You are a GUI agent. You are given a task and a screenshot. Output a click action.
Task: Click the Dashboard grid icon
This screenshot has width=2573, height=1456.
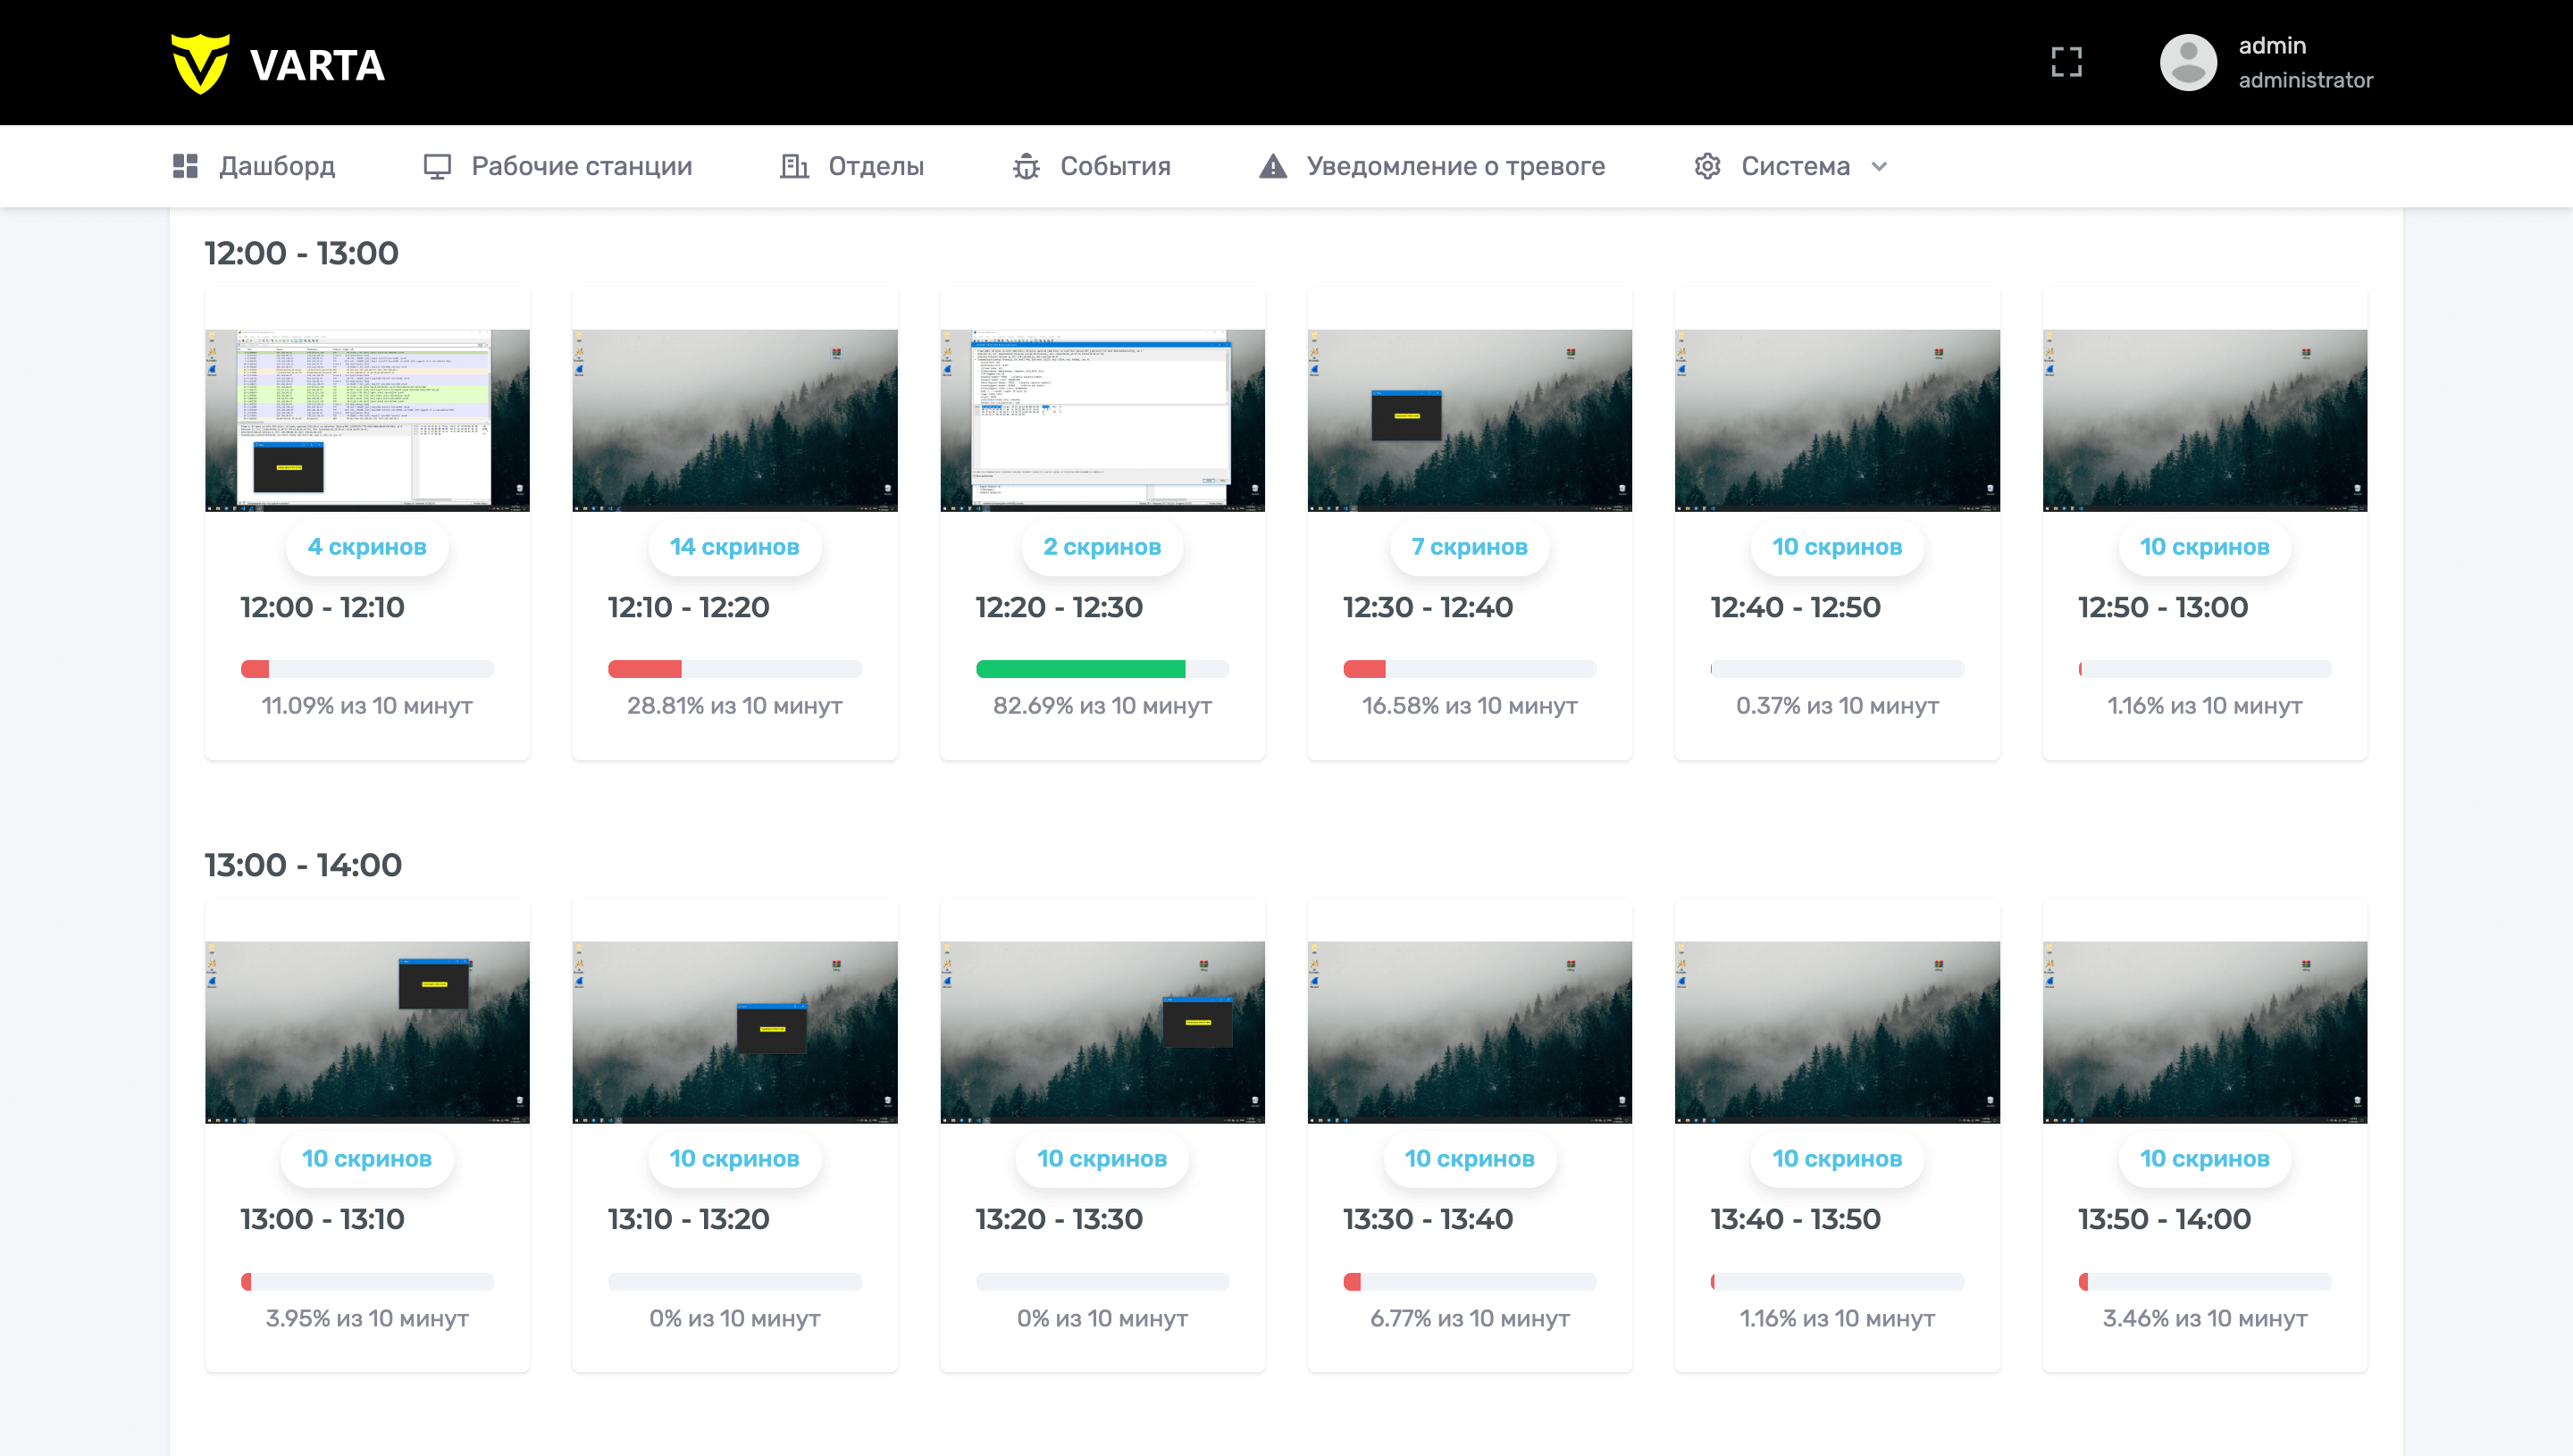coord(185,166)
